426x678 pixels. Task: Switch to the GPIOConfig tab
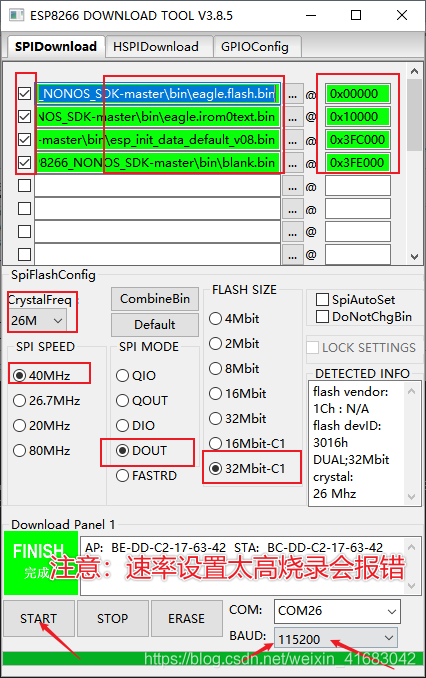pos(255,47)
